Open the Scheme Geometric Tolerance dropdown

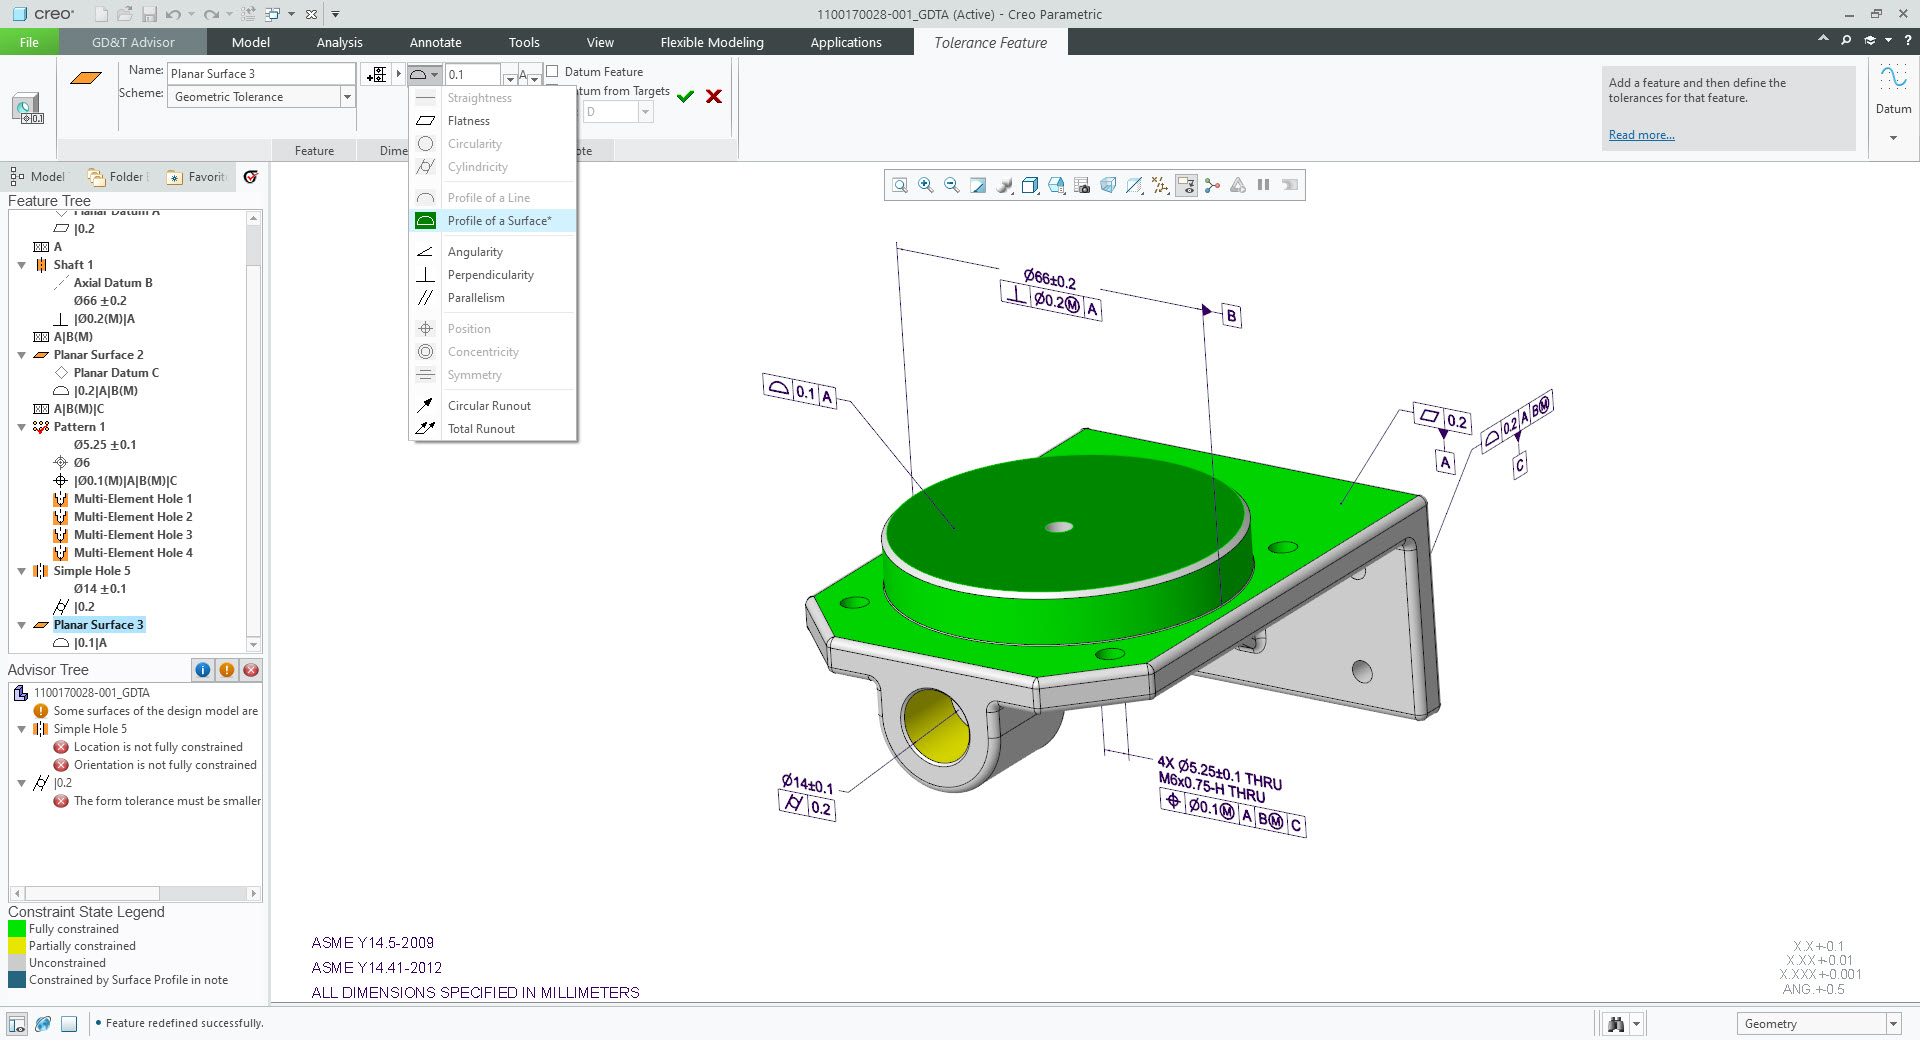tap(347, 97)
